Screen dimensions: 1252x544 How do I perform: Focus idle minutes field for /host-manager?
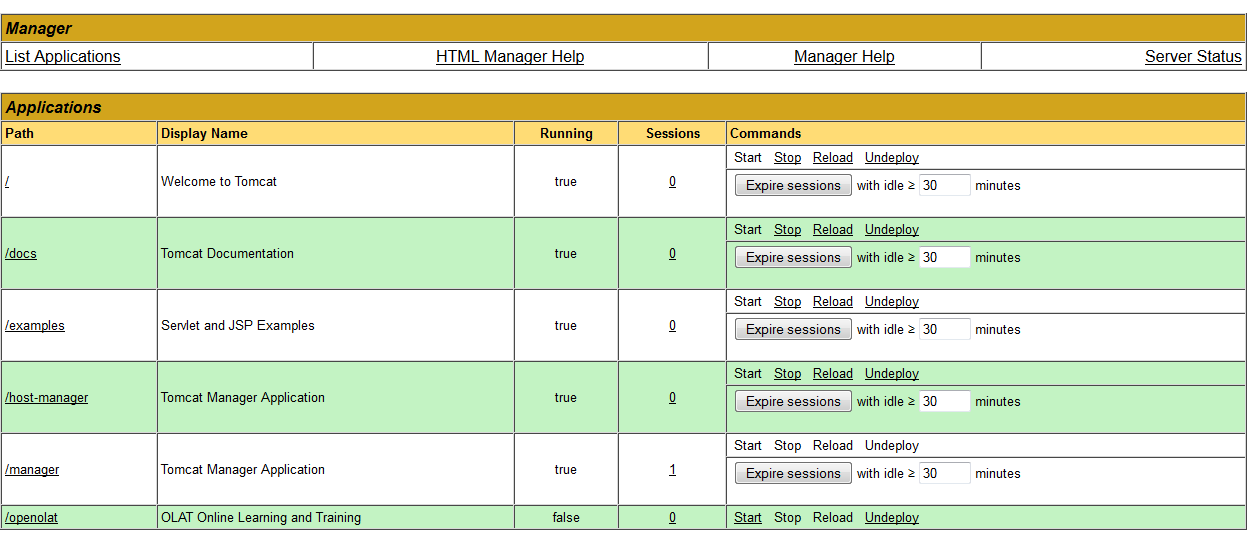click(x=945, y=402)
